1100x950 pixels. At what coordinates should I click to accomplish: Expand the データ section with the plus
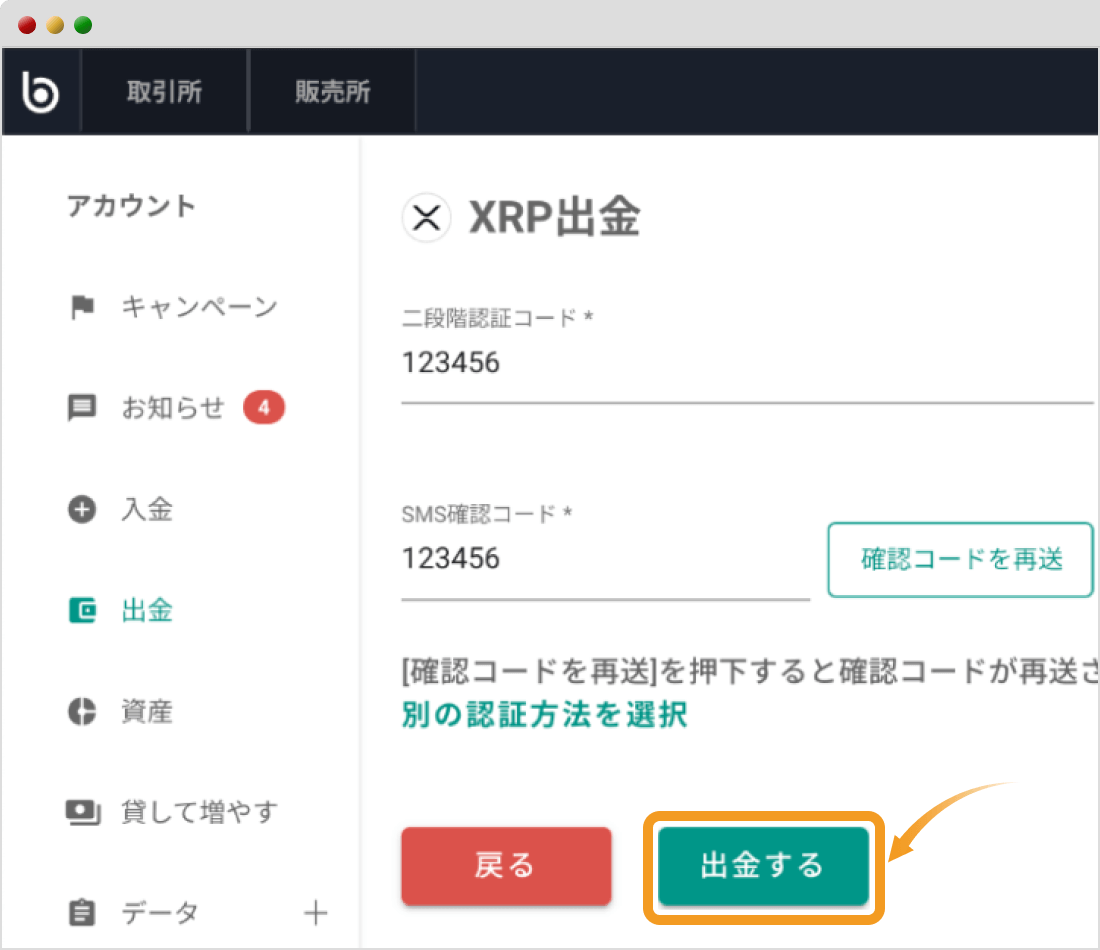[315, 912]
